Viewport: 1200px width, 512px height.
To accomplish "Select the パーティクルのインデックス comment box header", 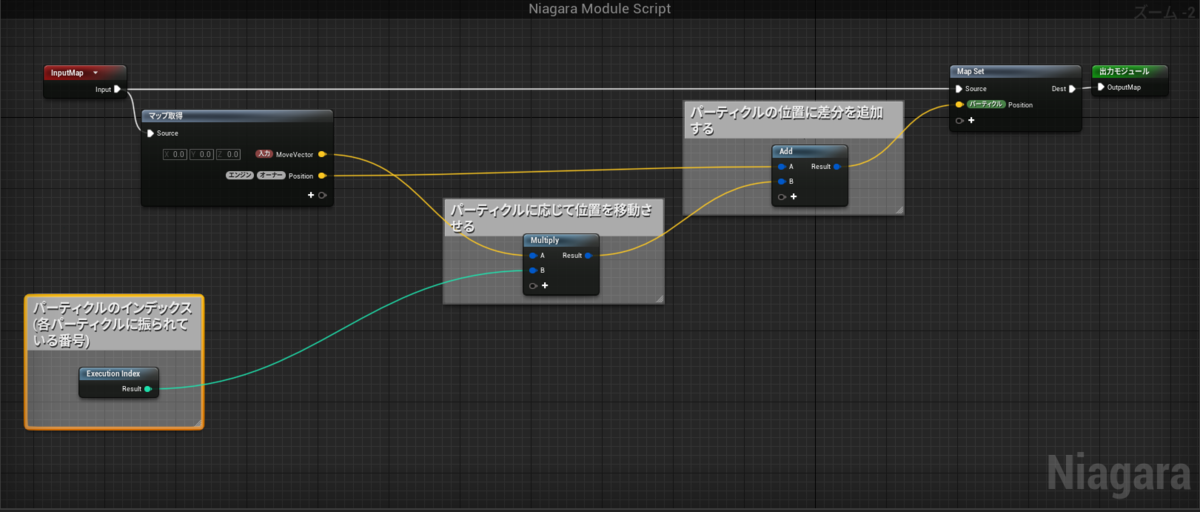I will pyautogui.click(x=114, y=324).
